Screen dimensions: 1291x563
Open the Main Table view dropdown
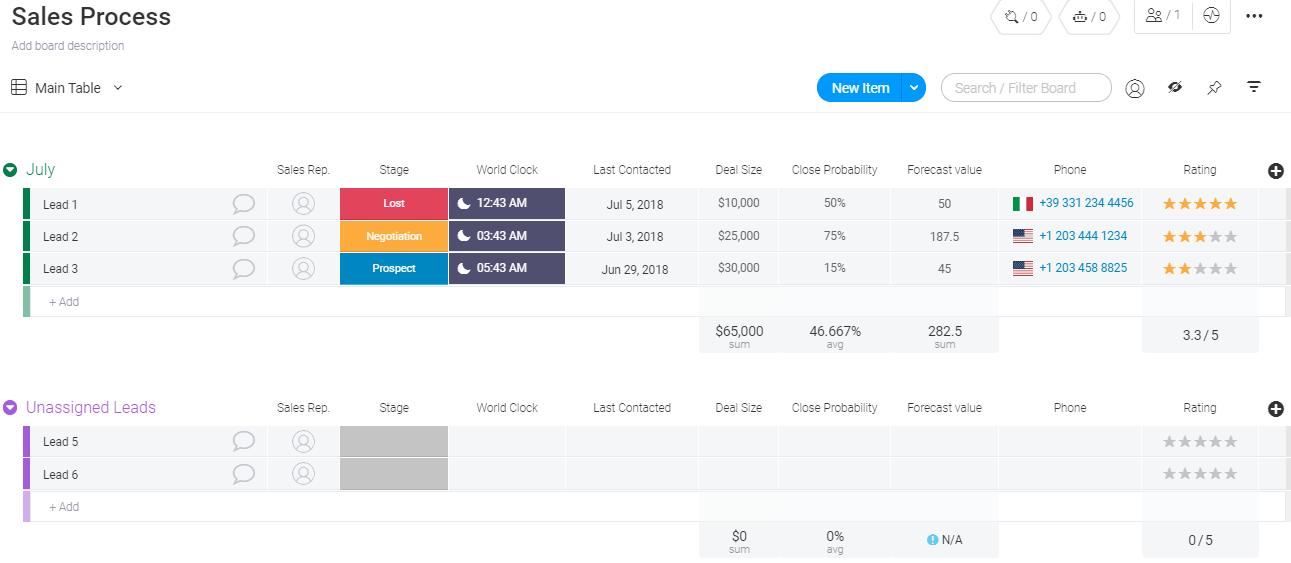click(118, 88)
